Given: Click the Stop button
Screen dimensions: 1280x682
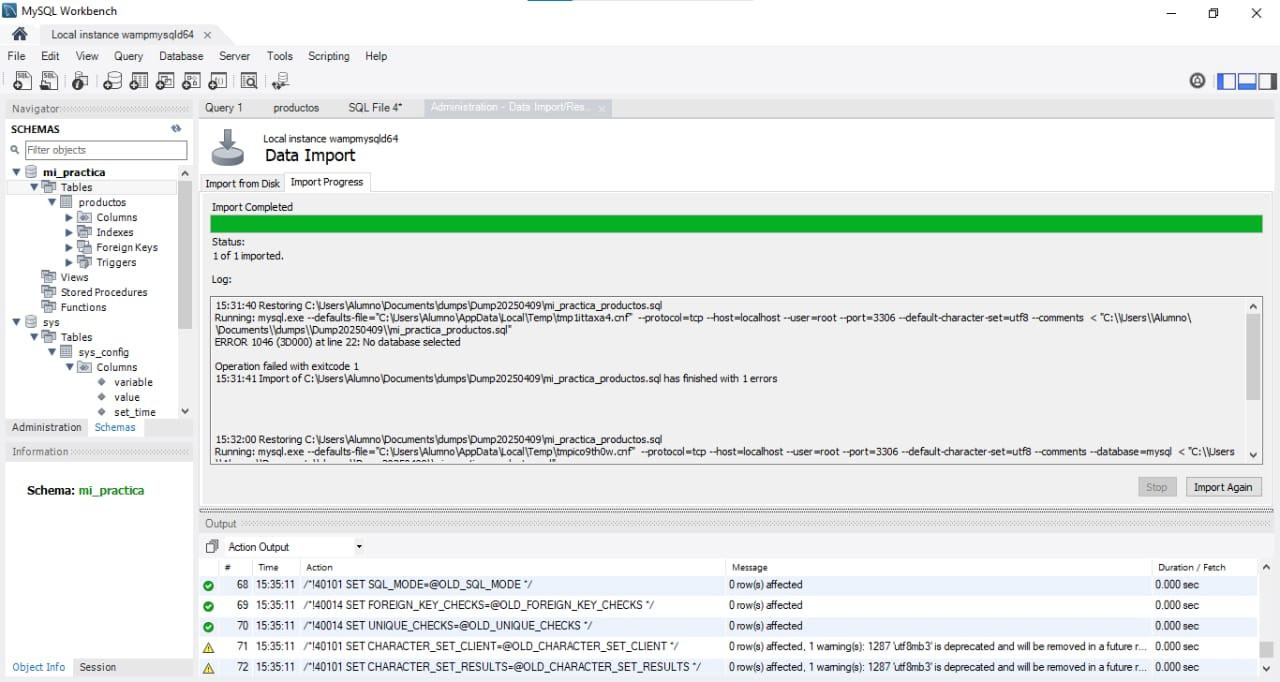Looking at the screenshot, I should pyautogui.click(x=1157, y=487).
